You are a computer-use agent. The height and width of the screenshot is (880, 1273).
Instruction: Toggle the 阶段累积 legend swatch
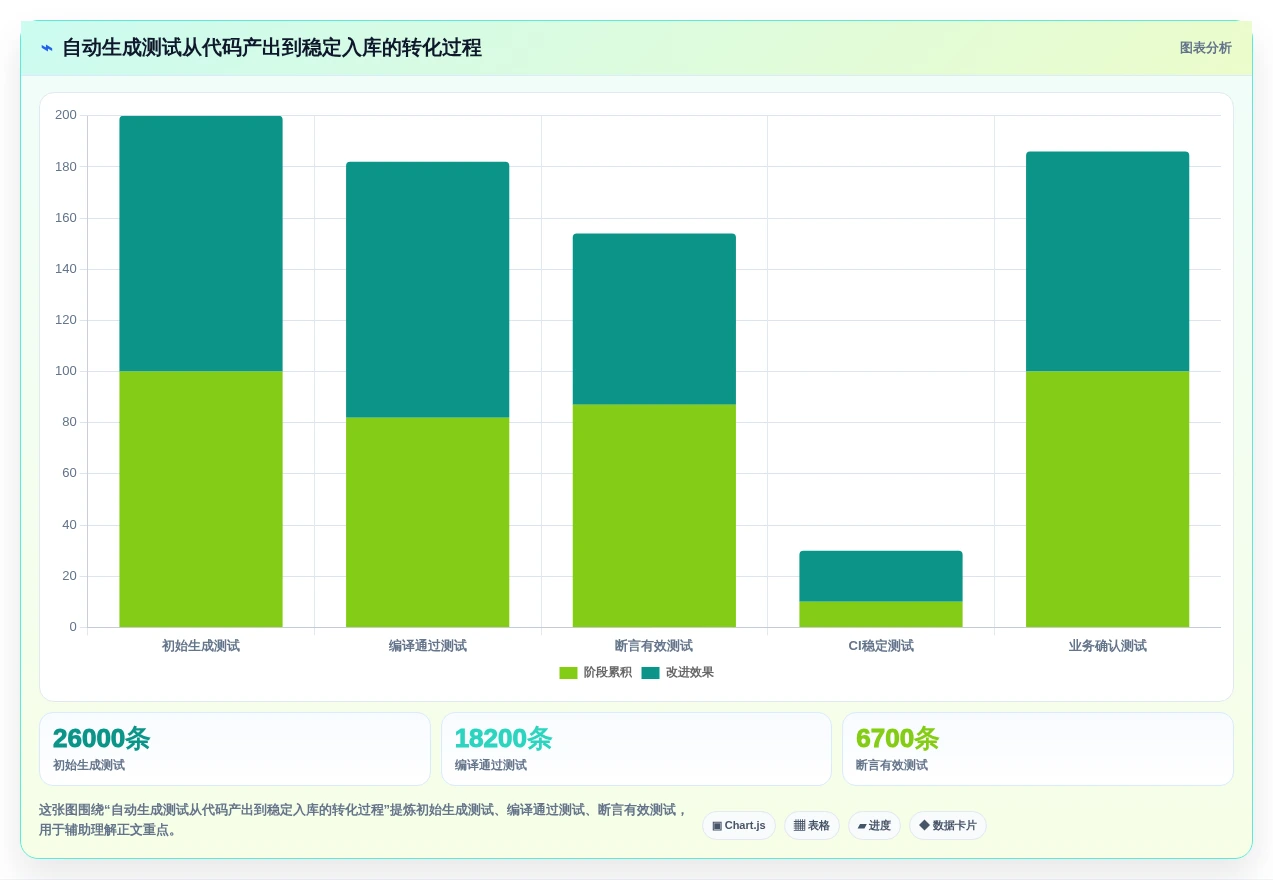[568, 673]
